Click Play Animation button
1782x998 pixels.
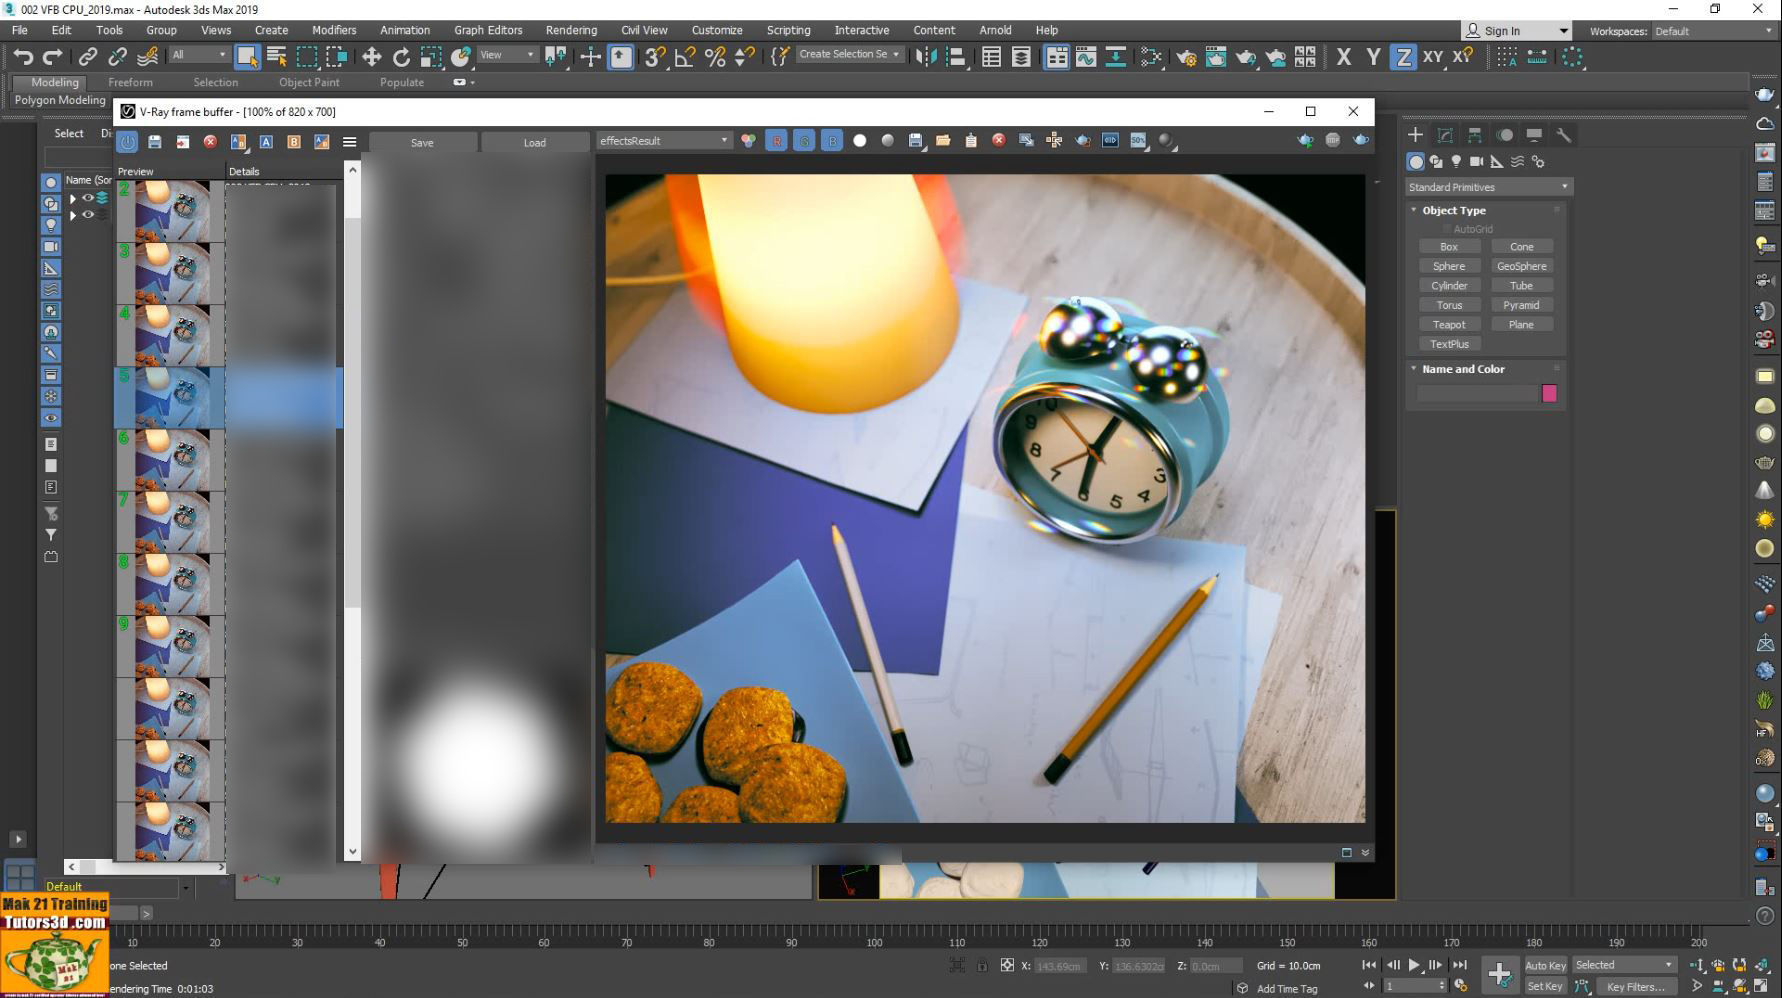1414,965
